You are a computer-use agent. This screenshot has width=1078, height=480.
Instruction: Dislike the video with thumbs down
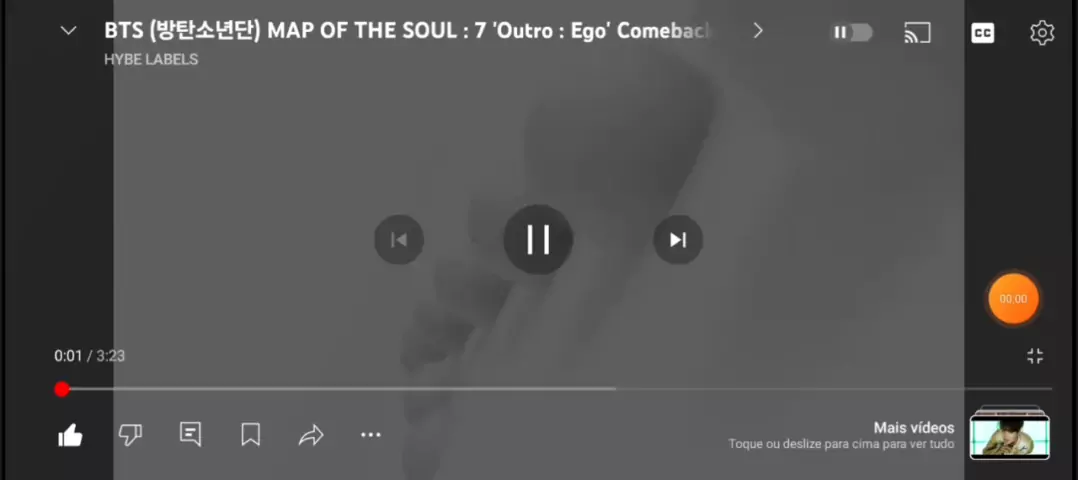130,435
